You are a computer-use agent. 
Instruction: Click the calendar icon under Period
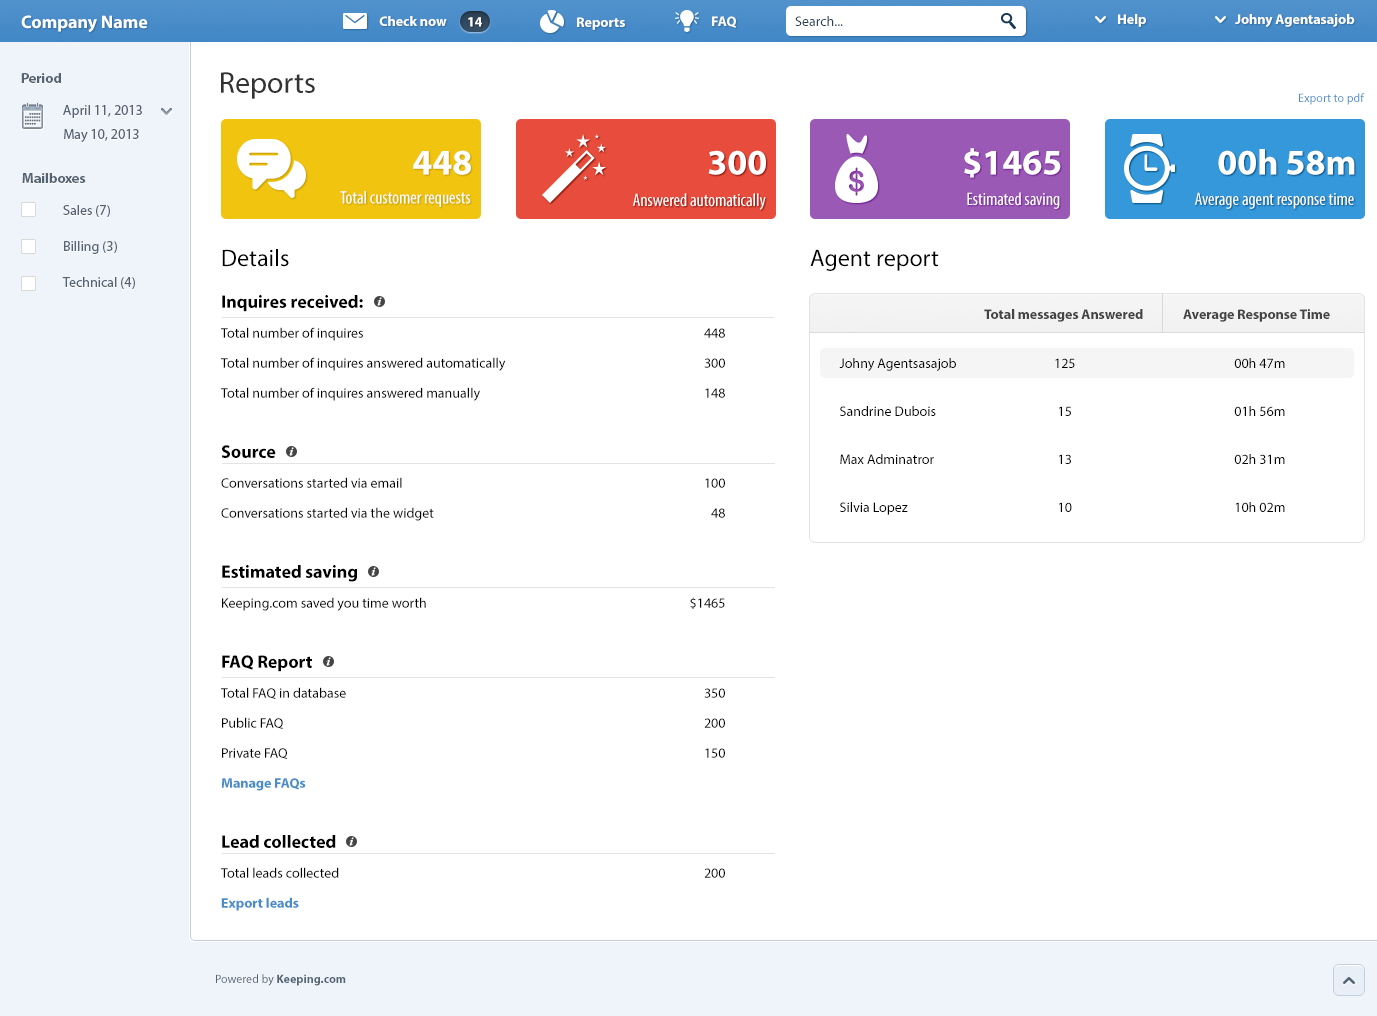[33, 116]
